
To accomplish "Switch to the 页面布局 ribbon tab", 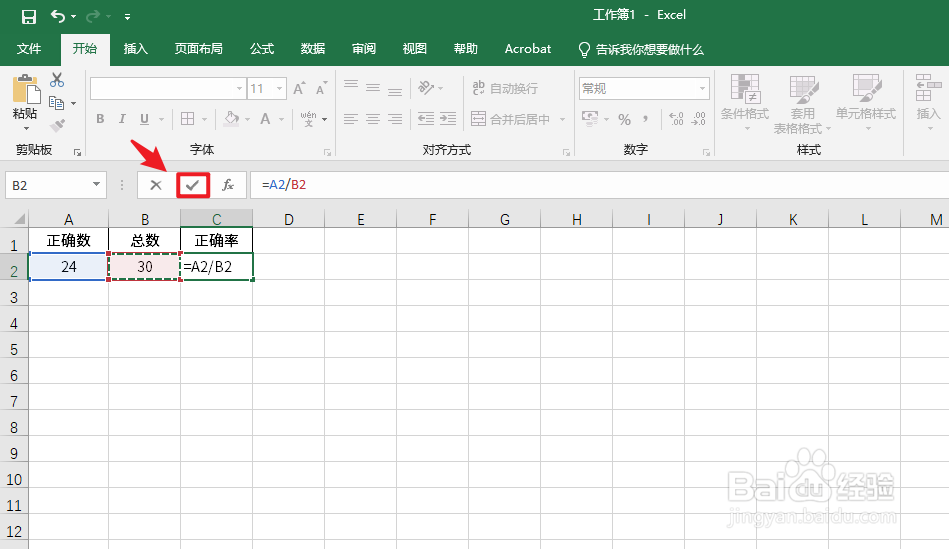I will click(199, 49).
